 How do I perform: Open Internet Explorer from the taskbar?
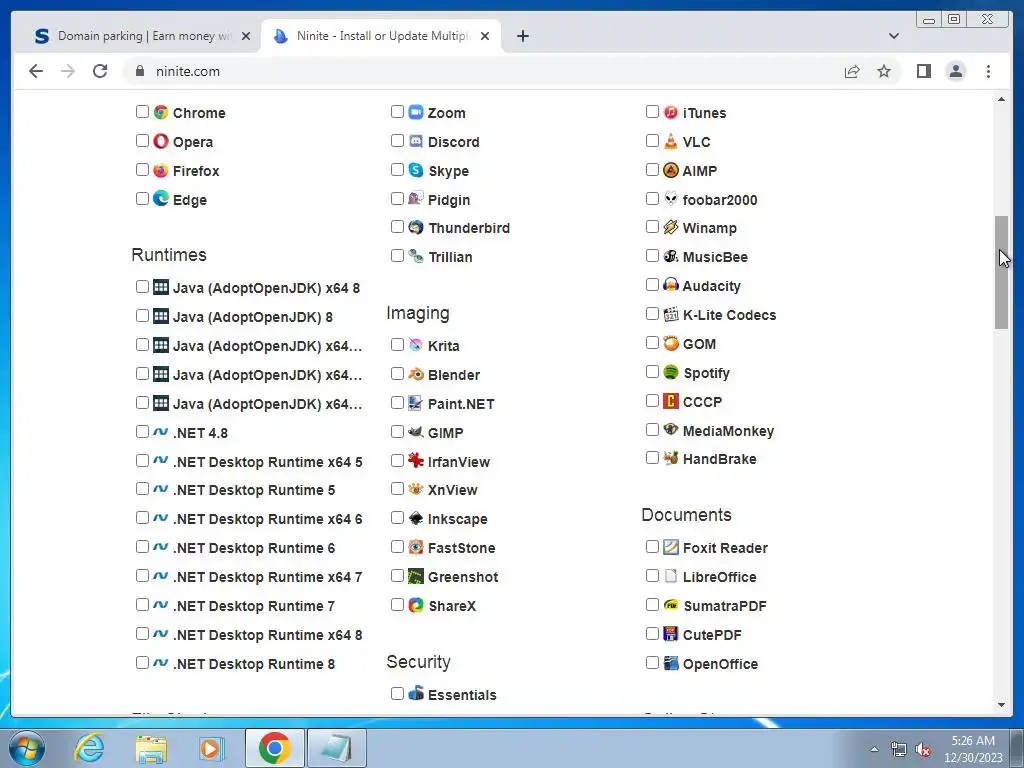[88, 748]
